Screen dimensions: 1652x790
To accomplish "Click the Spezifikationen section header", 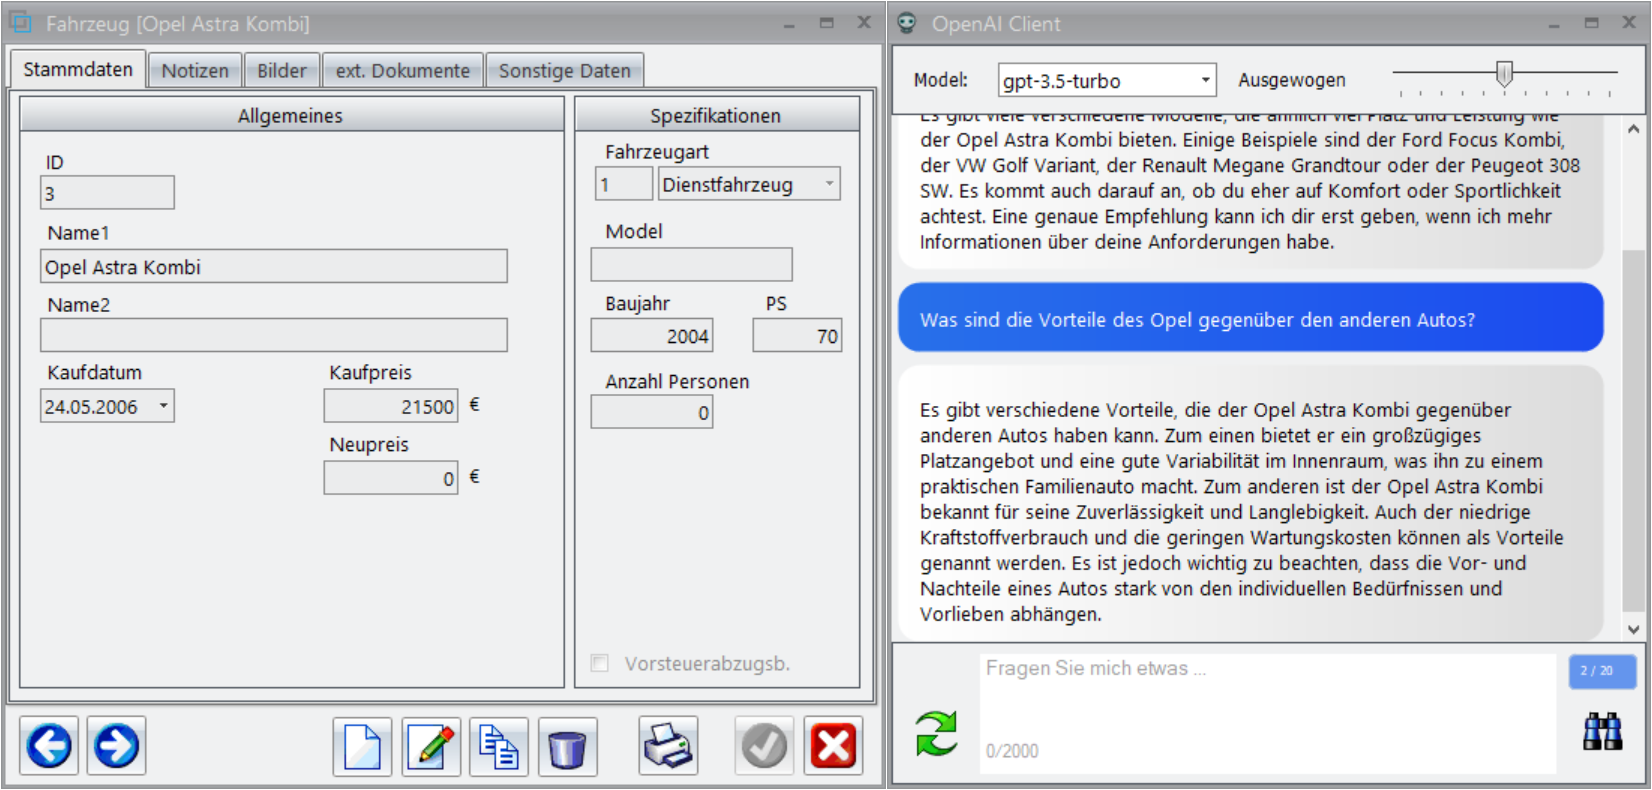I will click(x=716, y=115).
